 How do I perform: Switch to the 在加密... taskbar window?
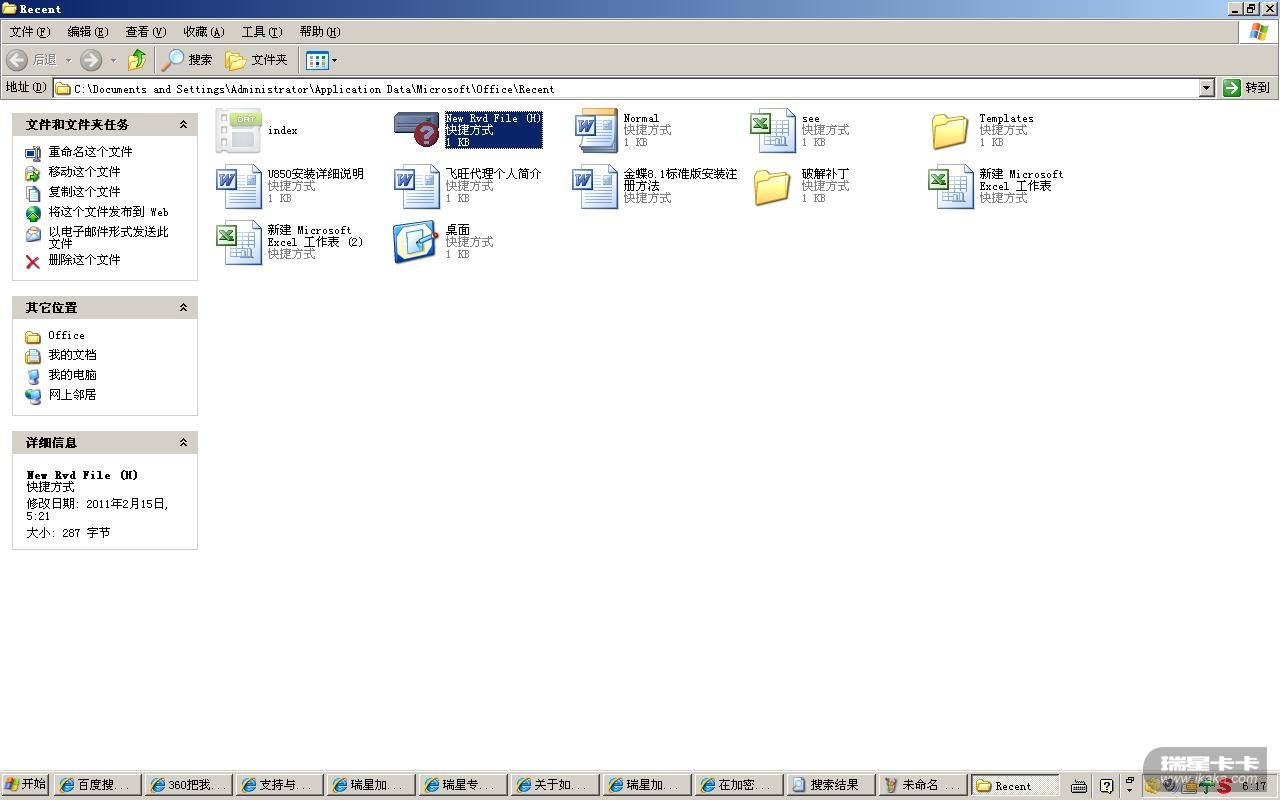[738, 785]
